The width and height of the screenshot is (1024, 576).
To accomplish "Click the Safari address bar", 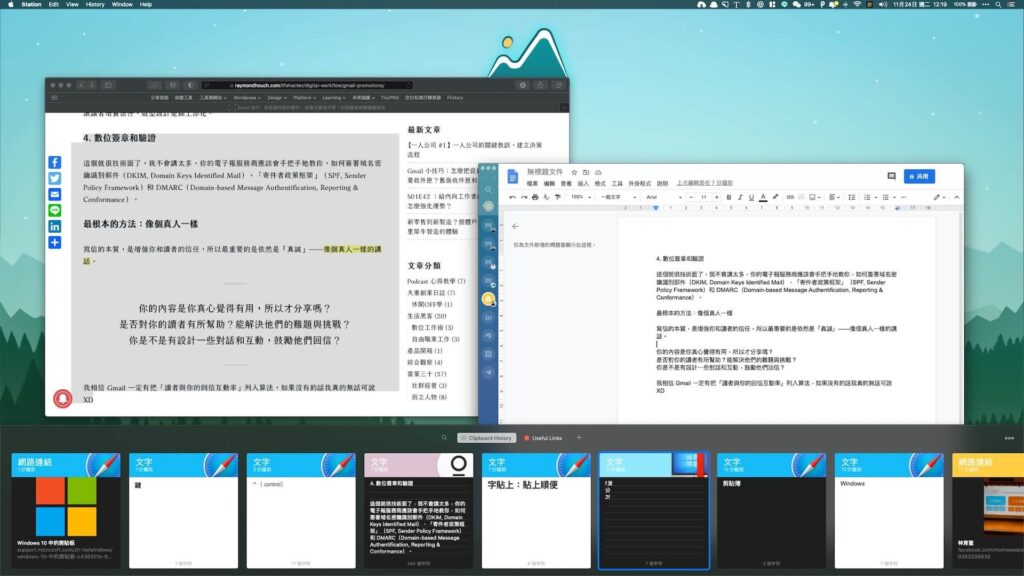I will [308, 85].
